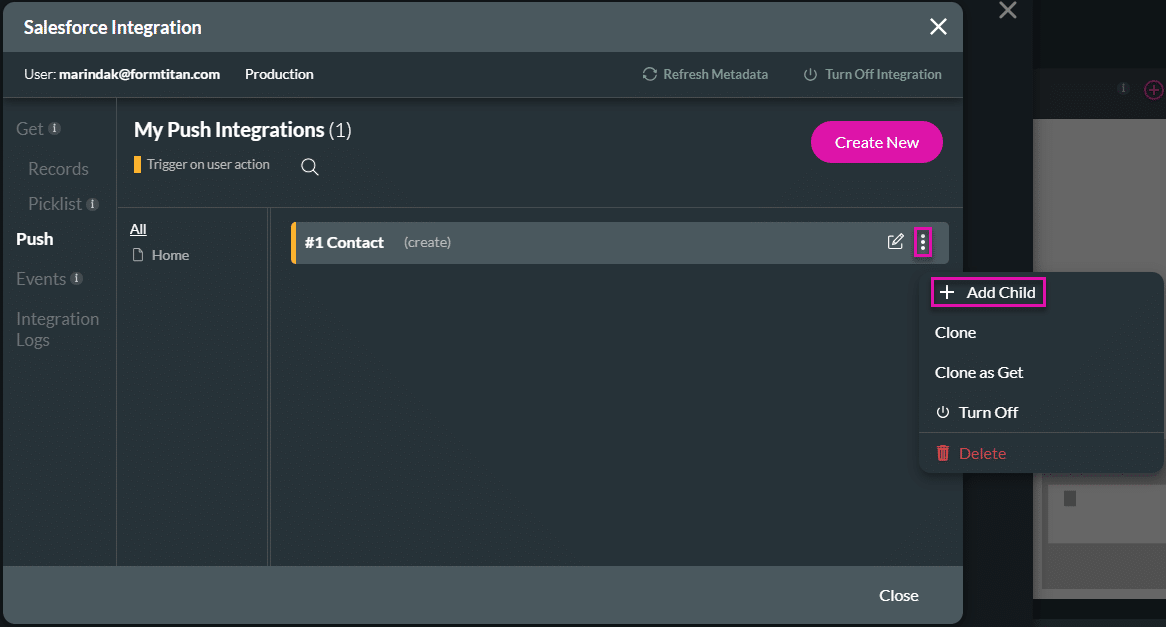Screen dimensions: 1166x627
Task: Go to Records in the sidebar
Action: click(x=58, y=169)
